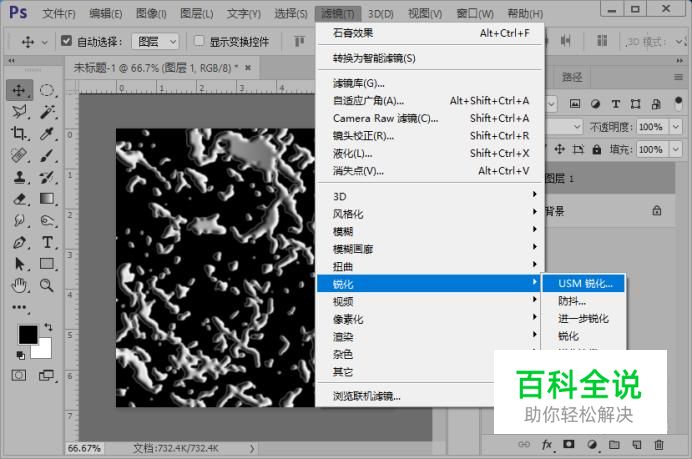Expand the 风格化 submenu
The height and width of the screenshot is (459, 692).
[x=430, y=214]
